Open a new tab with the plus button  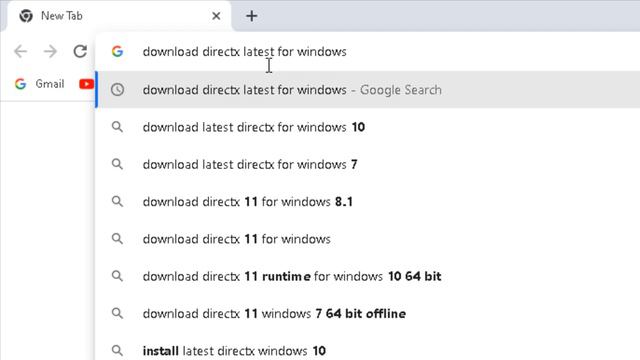click(x=251, y=16)
